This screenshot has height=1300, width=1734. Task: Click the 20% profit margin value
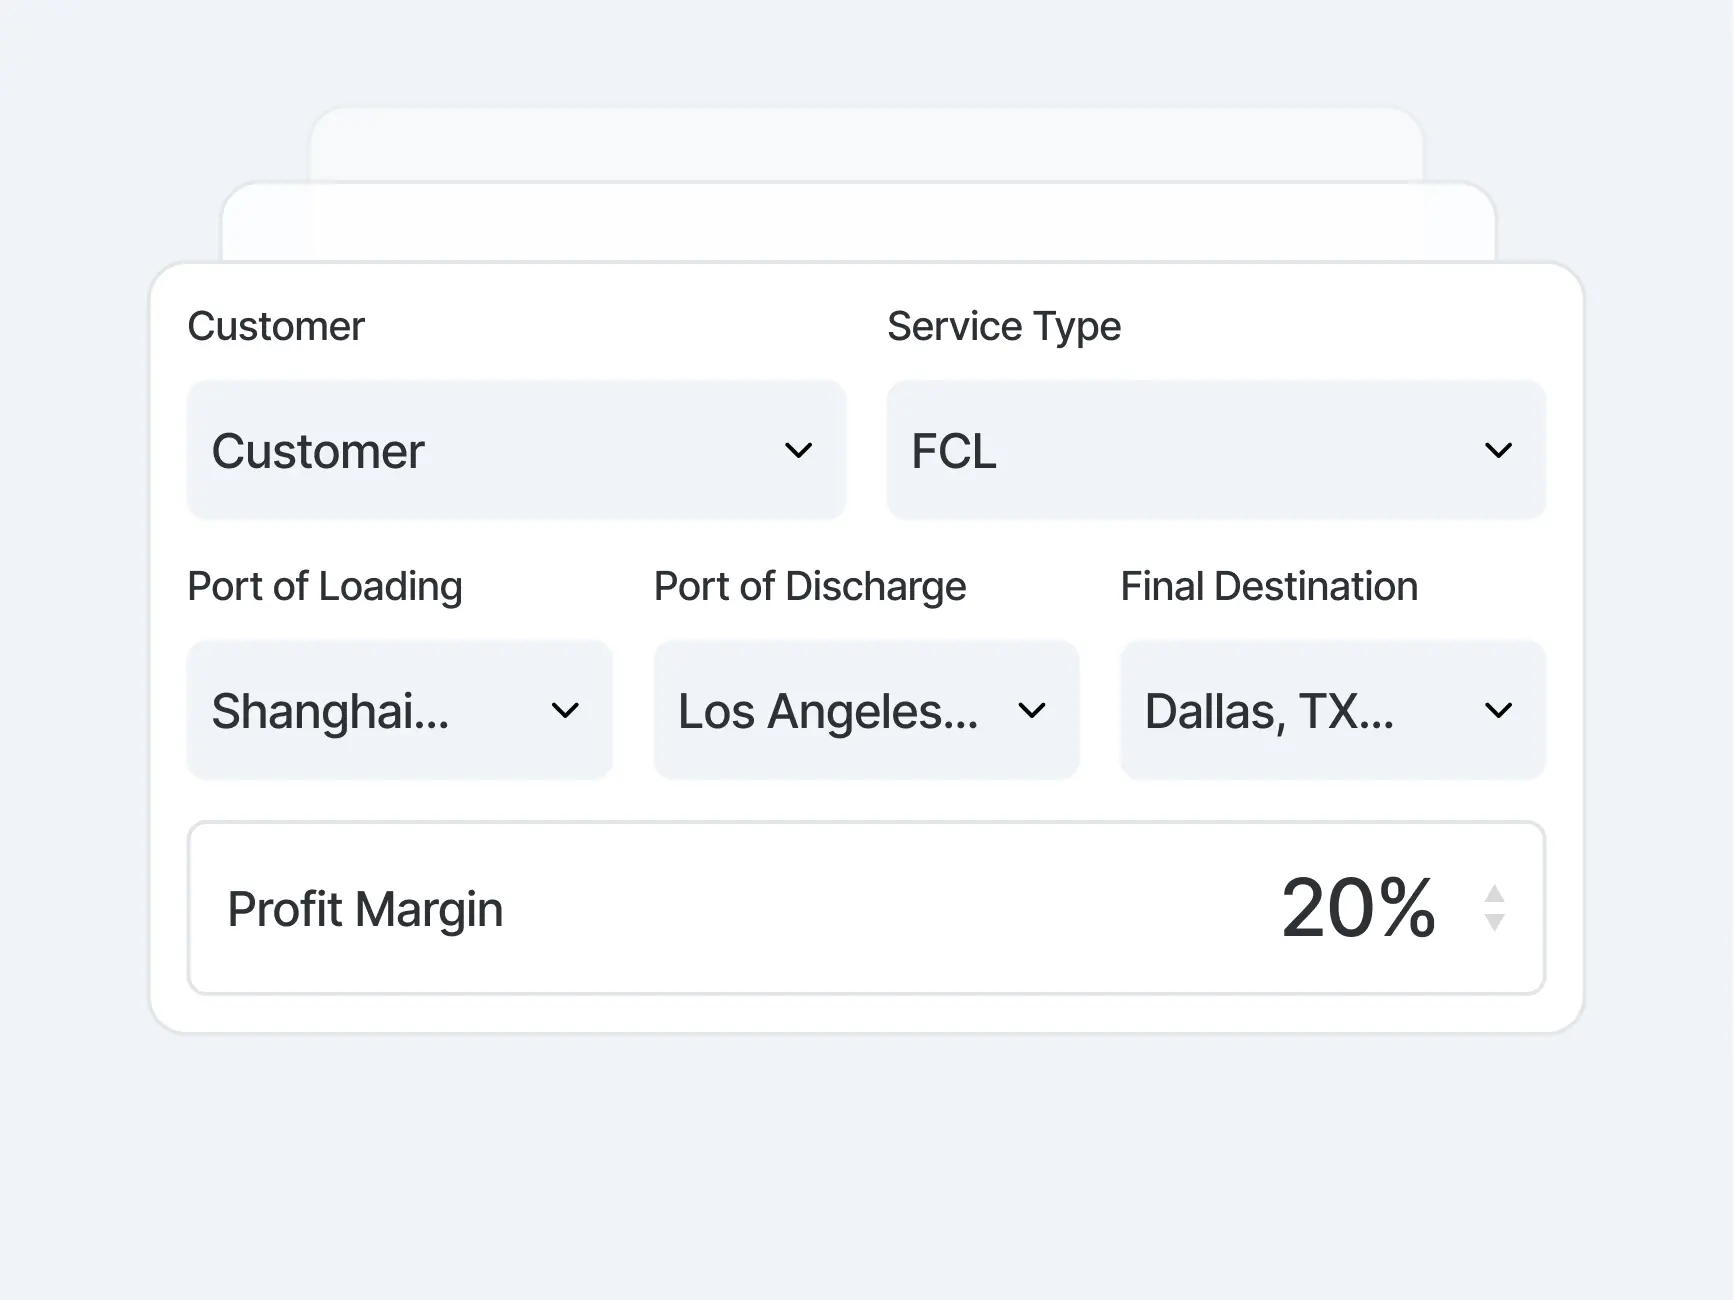(1358, 908)
